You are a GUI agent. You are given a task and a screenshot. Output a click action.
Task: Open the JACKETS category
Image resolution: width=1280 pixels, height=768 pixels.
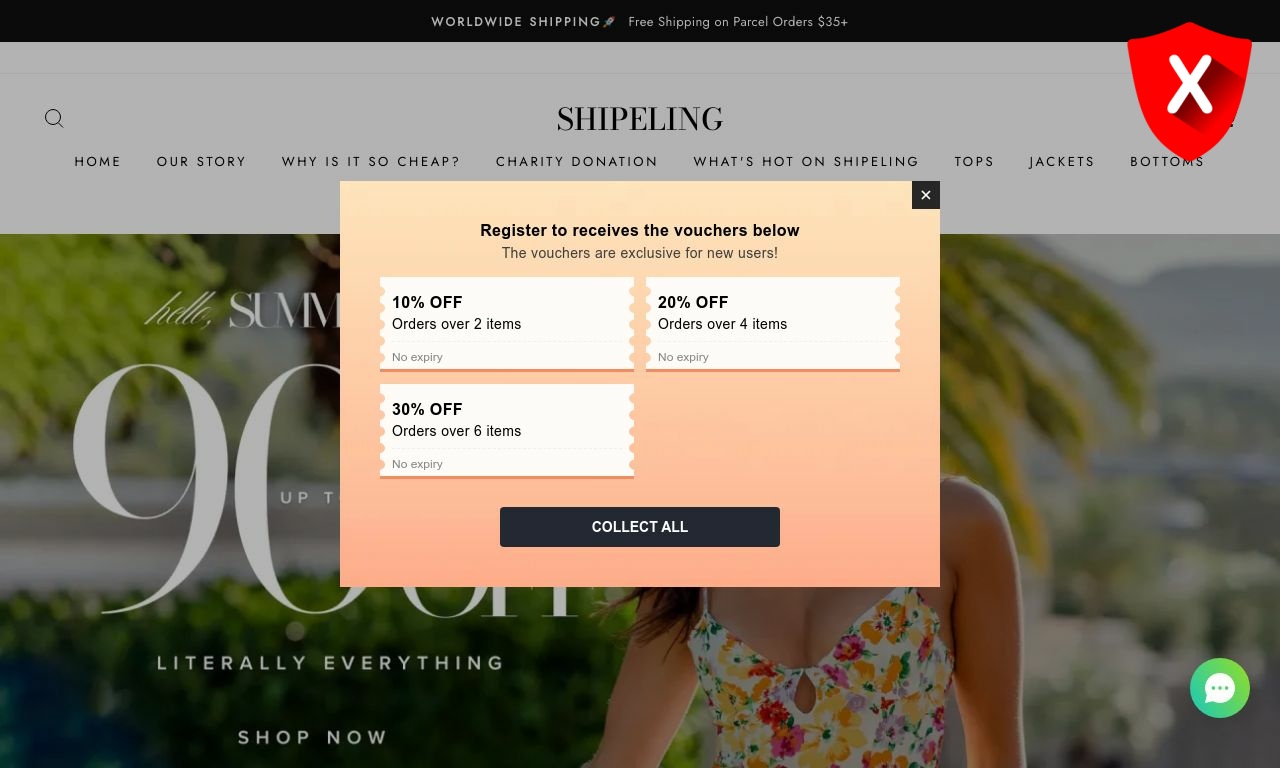tap(1062, 161)
